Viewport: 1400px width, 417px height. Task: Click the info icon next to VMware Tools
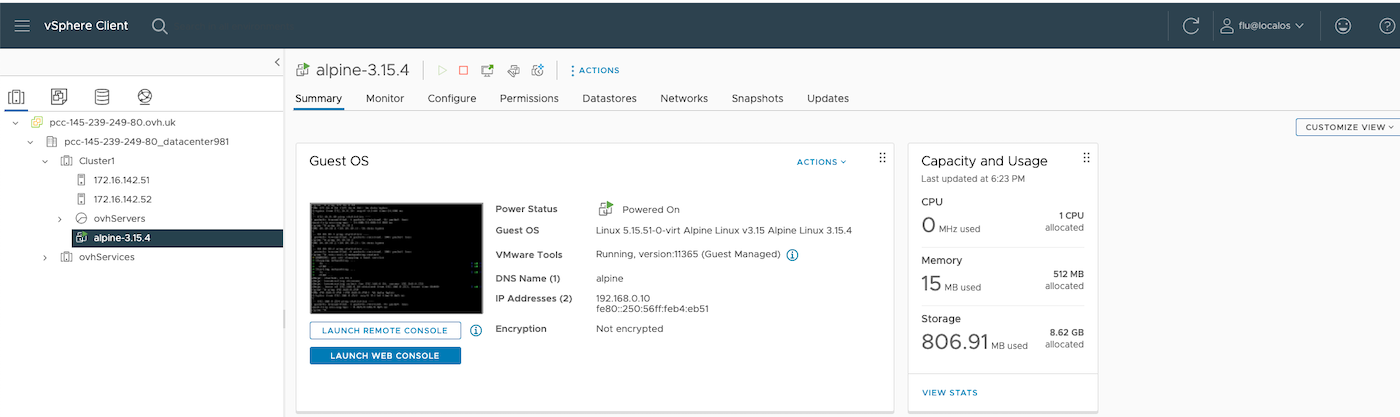792,255
